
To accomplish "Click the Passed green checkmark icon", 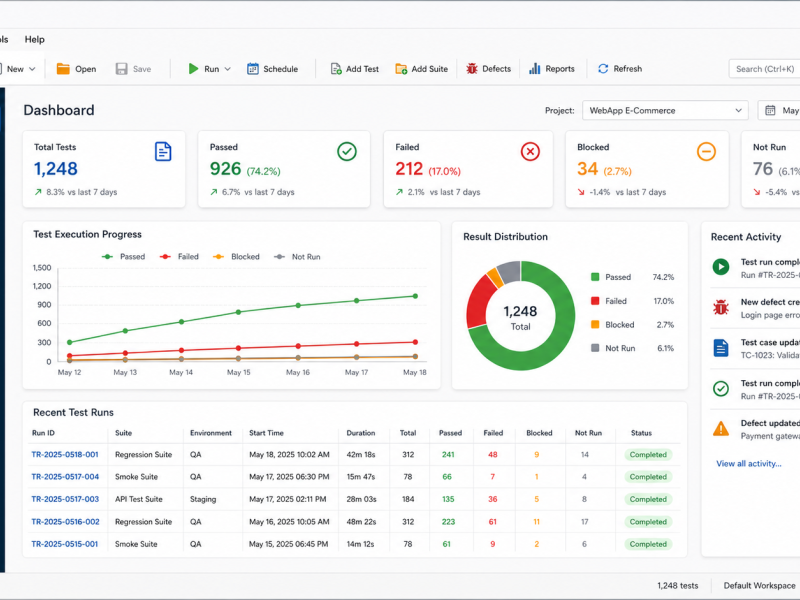I will [x=347, y=152].
